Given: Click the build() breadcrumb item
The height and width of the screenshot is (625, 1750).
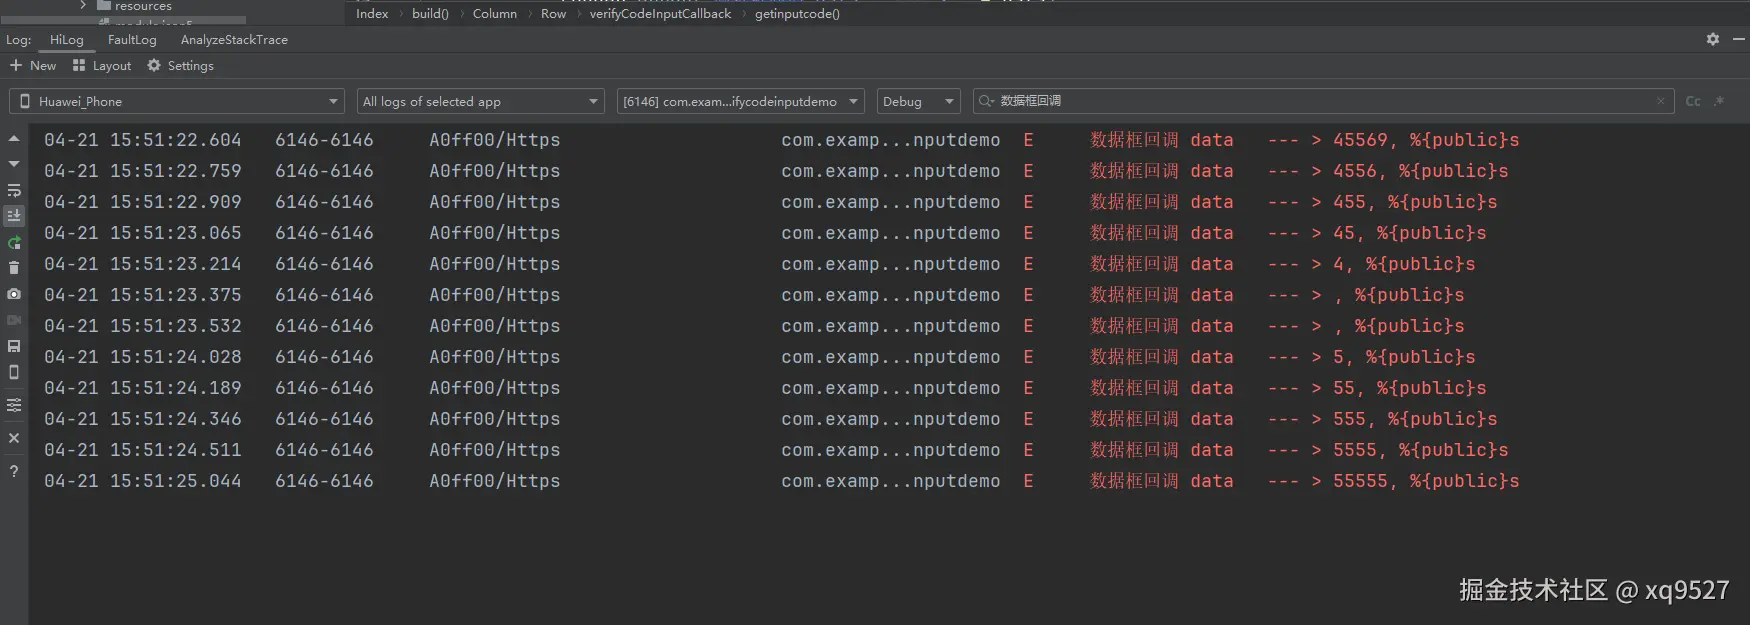Looking at the screenshot, I should 430,14.
